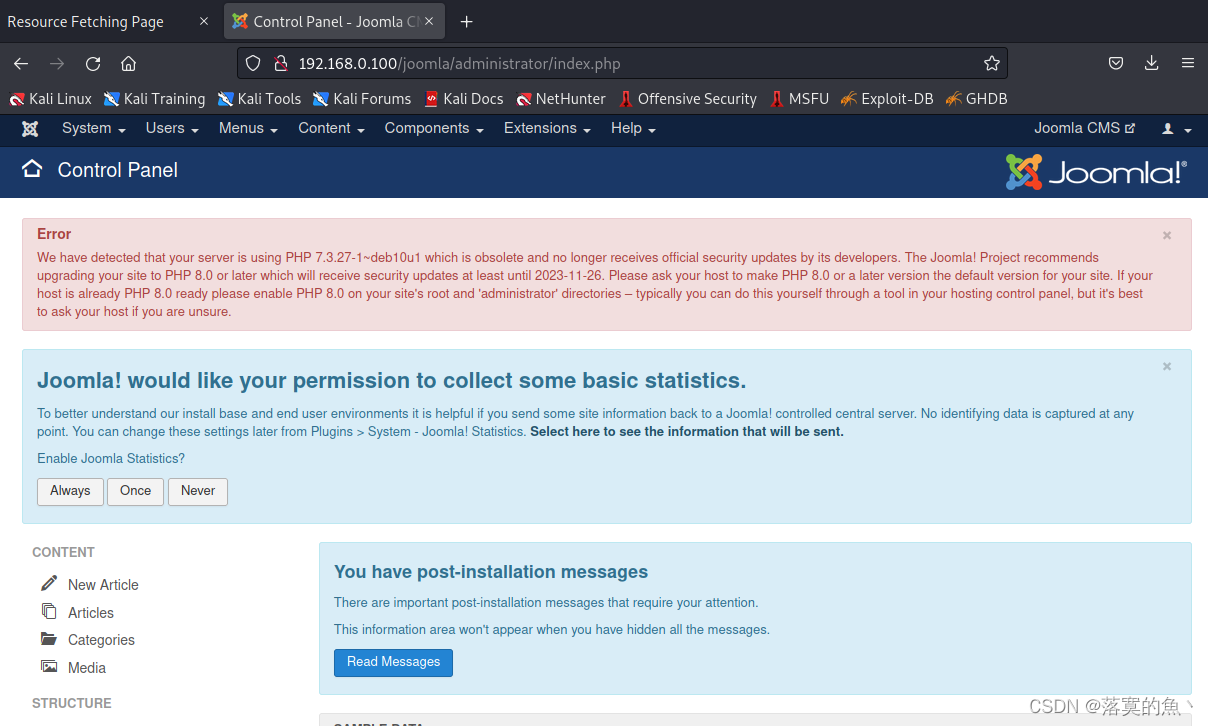Image resolution: width=1208 pixels, height=726 pixels.
Task: Click the 'Control Panel' page title
Action: click(x=118, y=170)
